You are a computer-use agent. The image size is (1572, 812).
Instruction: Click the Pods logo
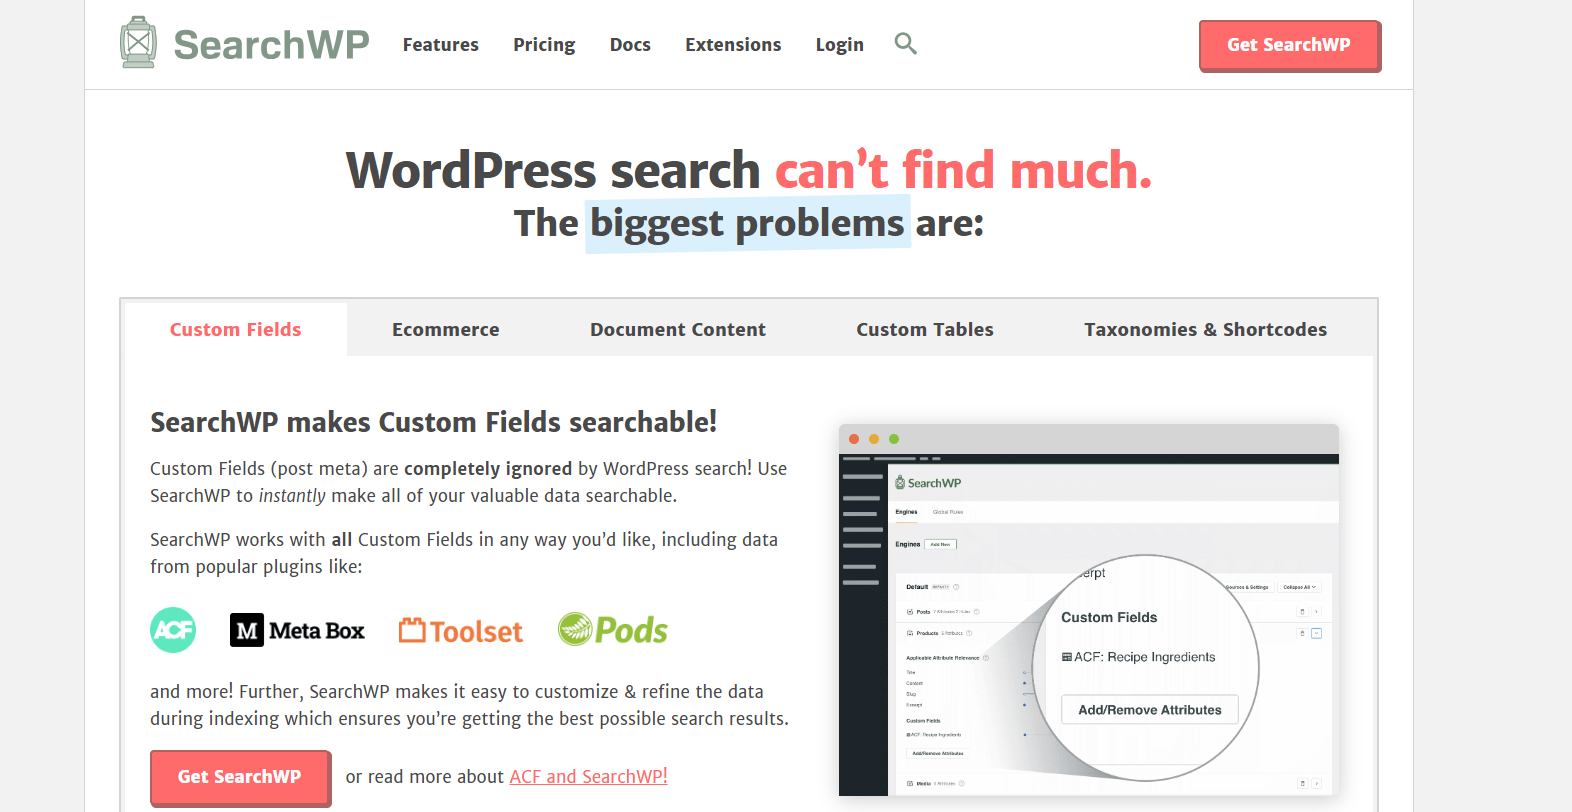[x=612, y=629]
